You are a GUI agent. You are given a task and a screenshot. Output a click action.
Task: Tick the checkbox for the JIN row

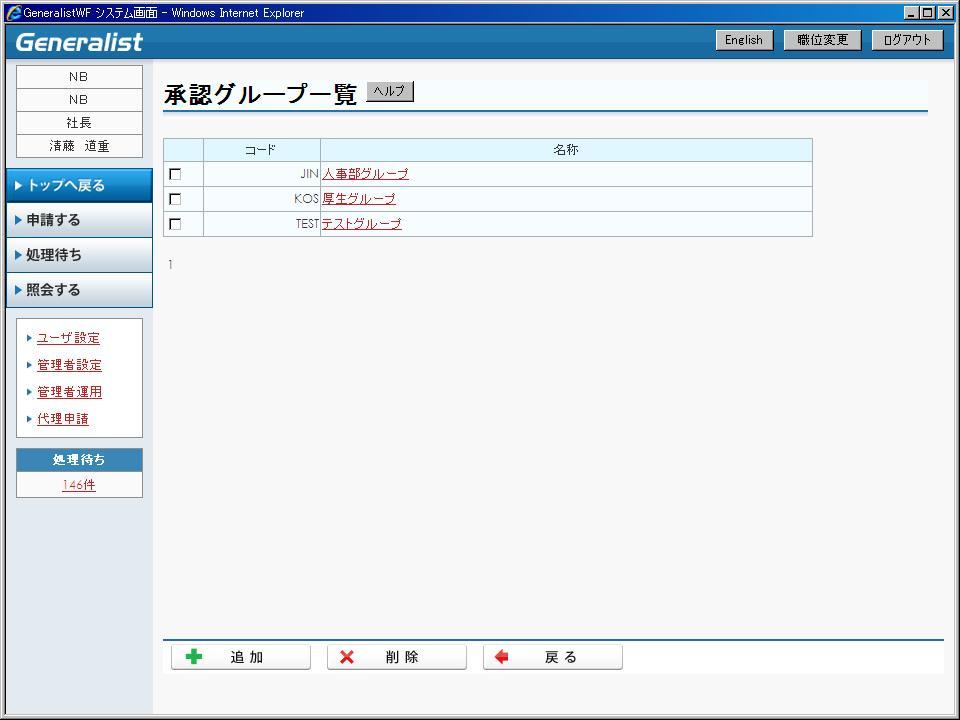click(x=175, y=174)
